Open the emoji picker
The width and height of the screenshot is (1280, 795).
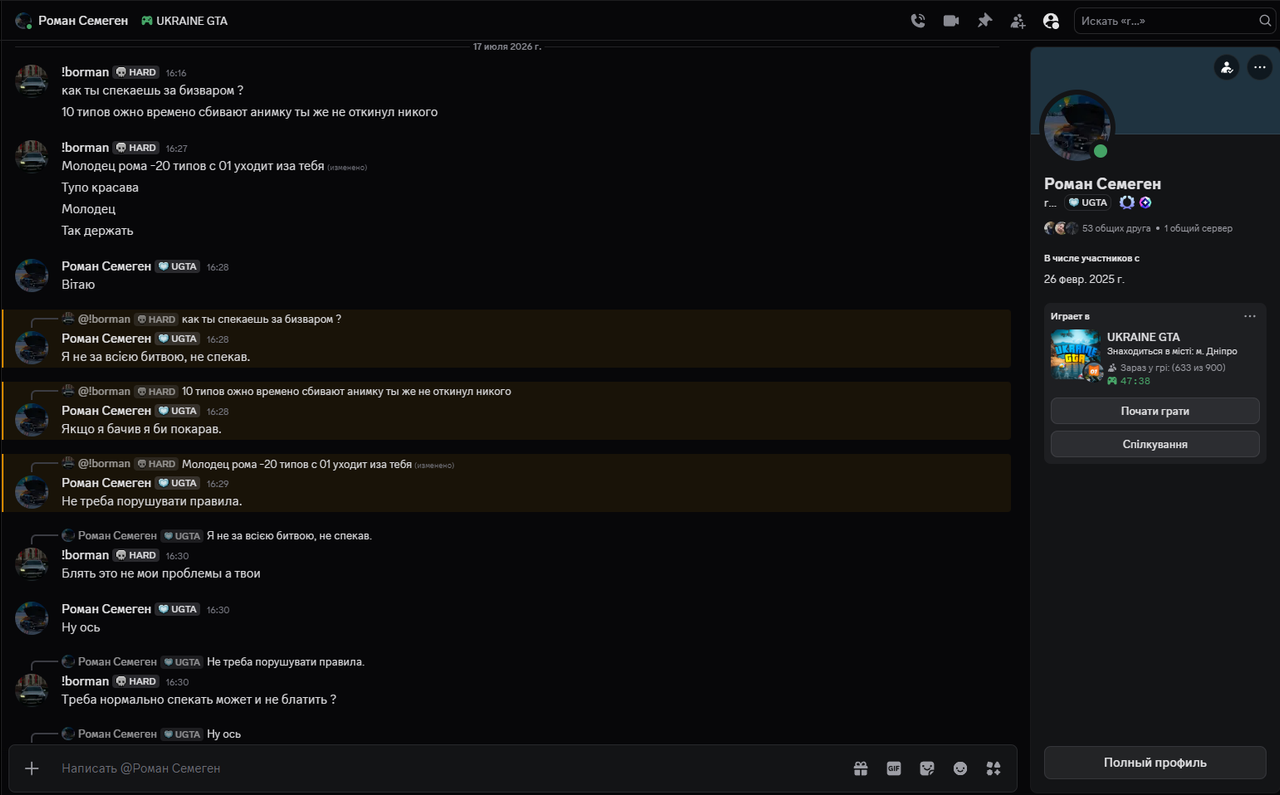click(960, 768)
